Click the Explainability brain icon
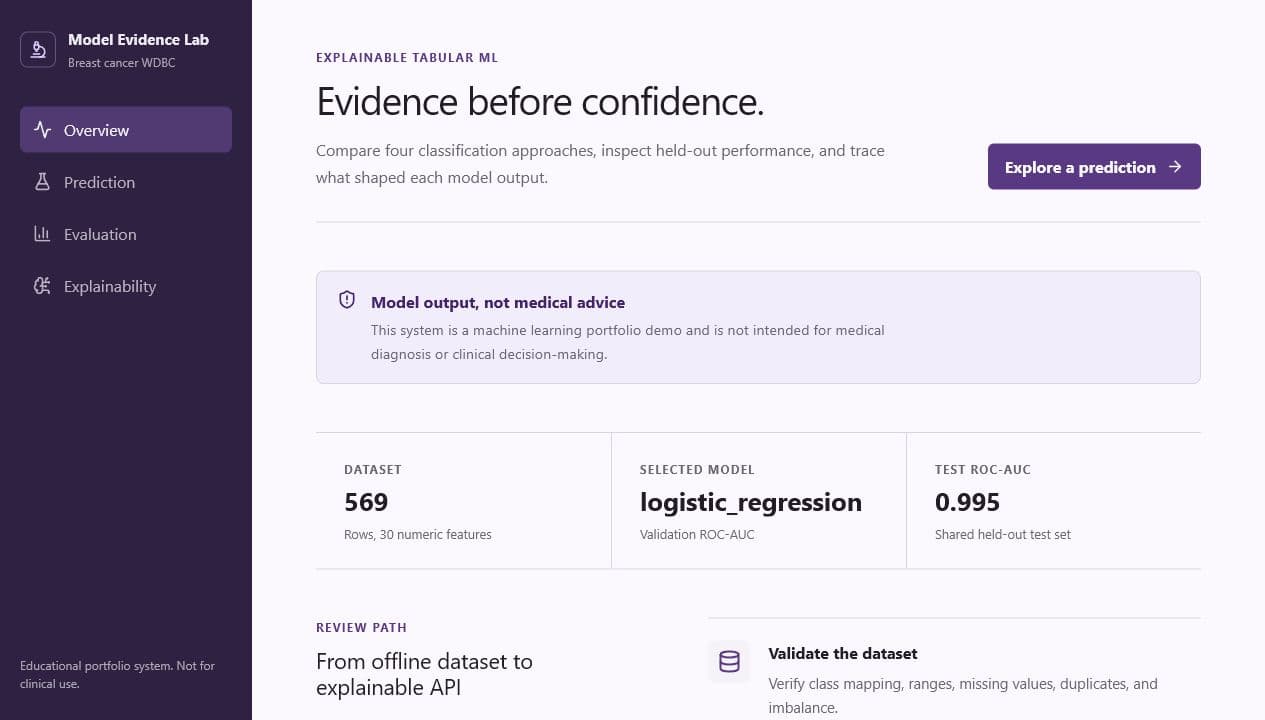Viewport: 1265px width, 720px height. [42, 286]
